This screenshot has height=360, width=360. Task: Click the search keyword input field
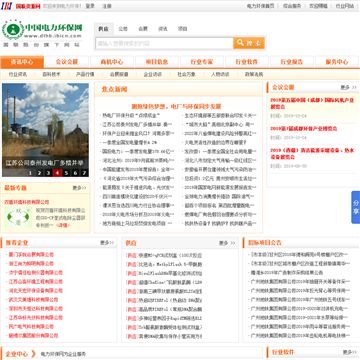[x=164, y=43]
